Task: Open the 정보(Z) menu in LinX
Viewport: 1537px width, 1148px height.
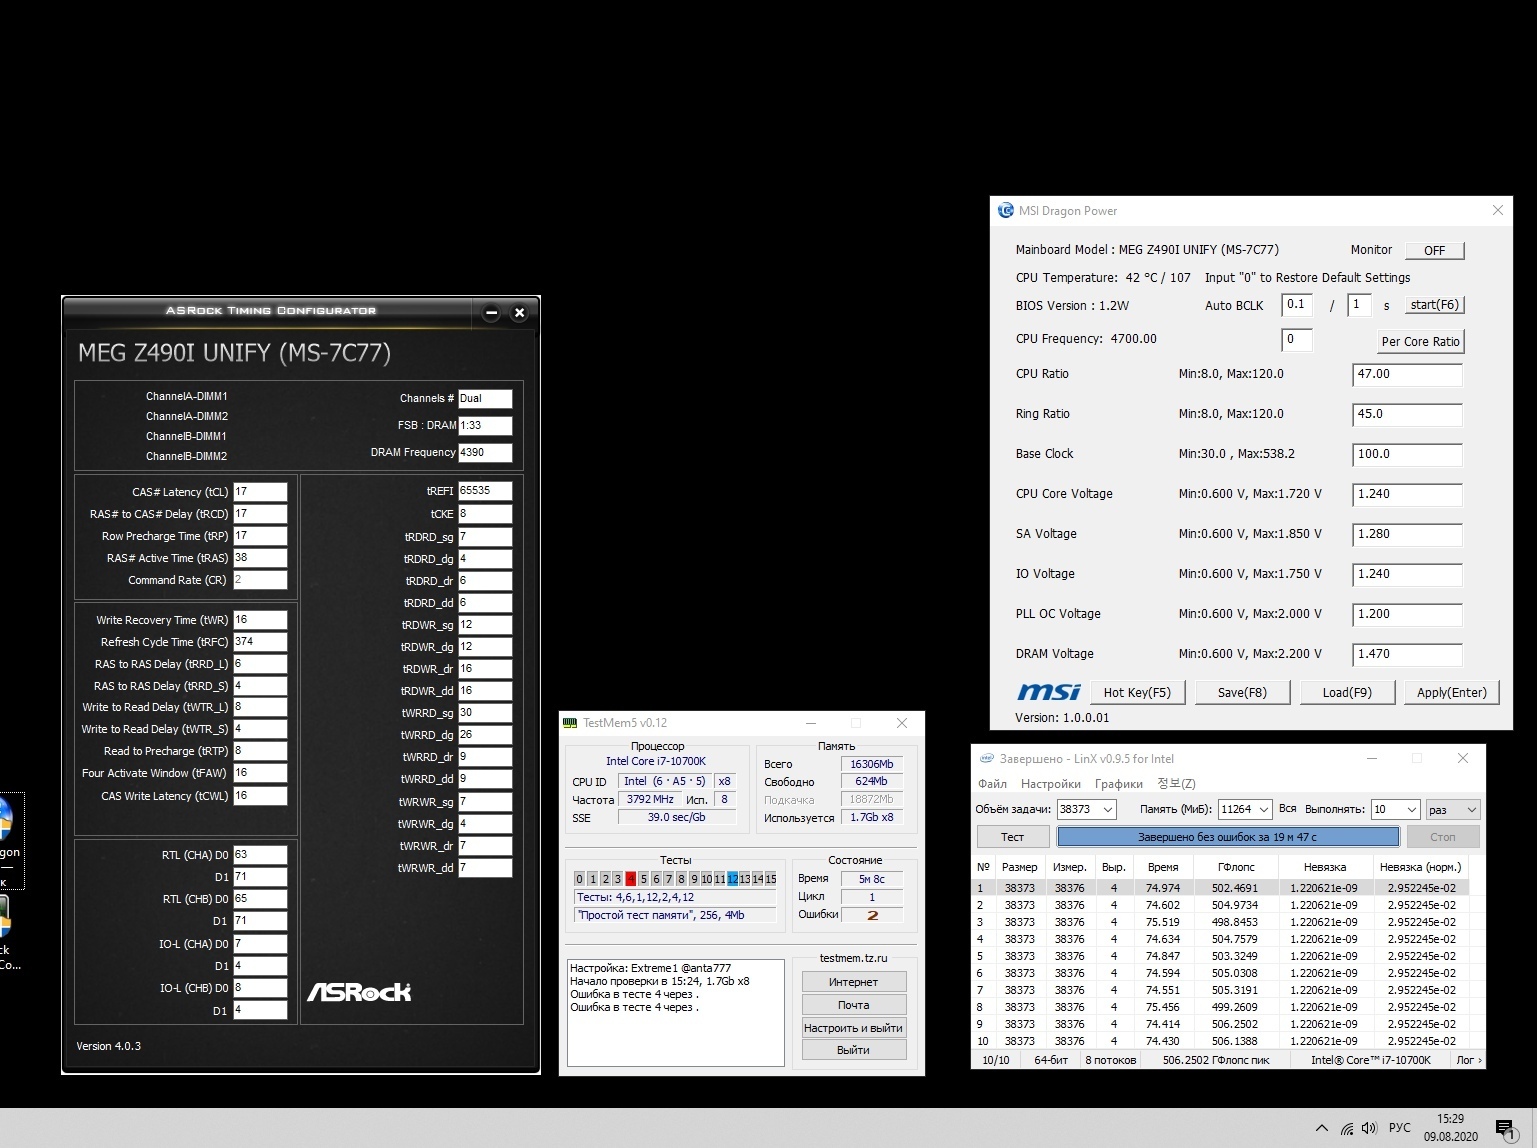Action: pyautogui.click(x=1176, y=784)
